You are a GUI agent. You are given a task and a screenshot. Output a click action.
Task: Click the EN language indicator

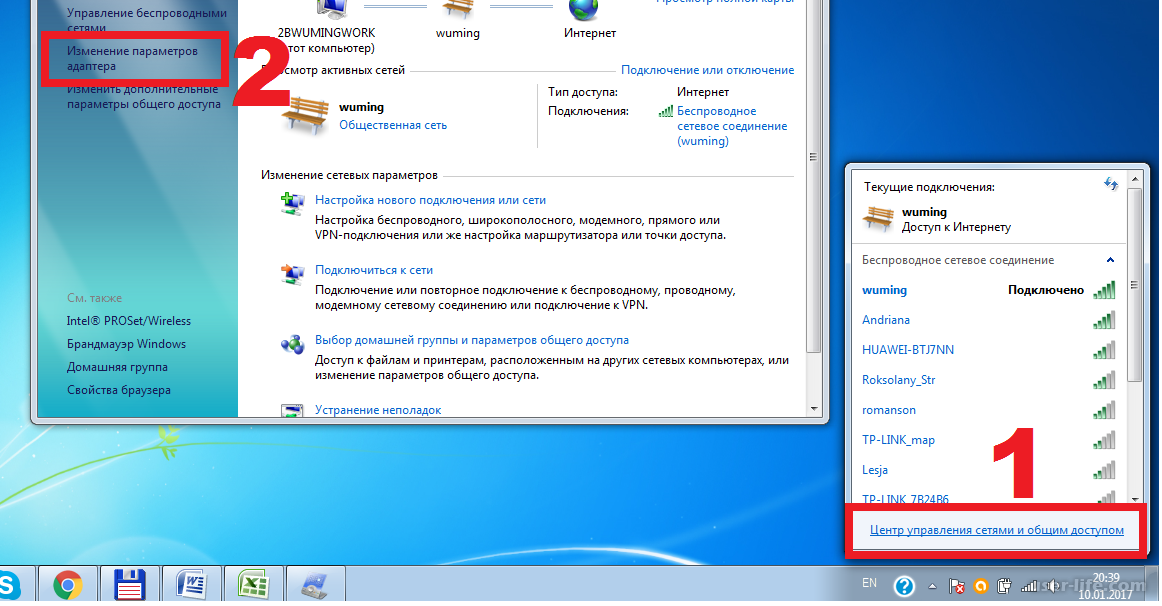click(x=869, y=583)
